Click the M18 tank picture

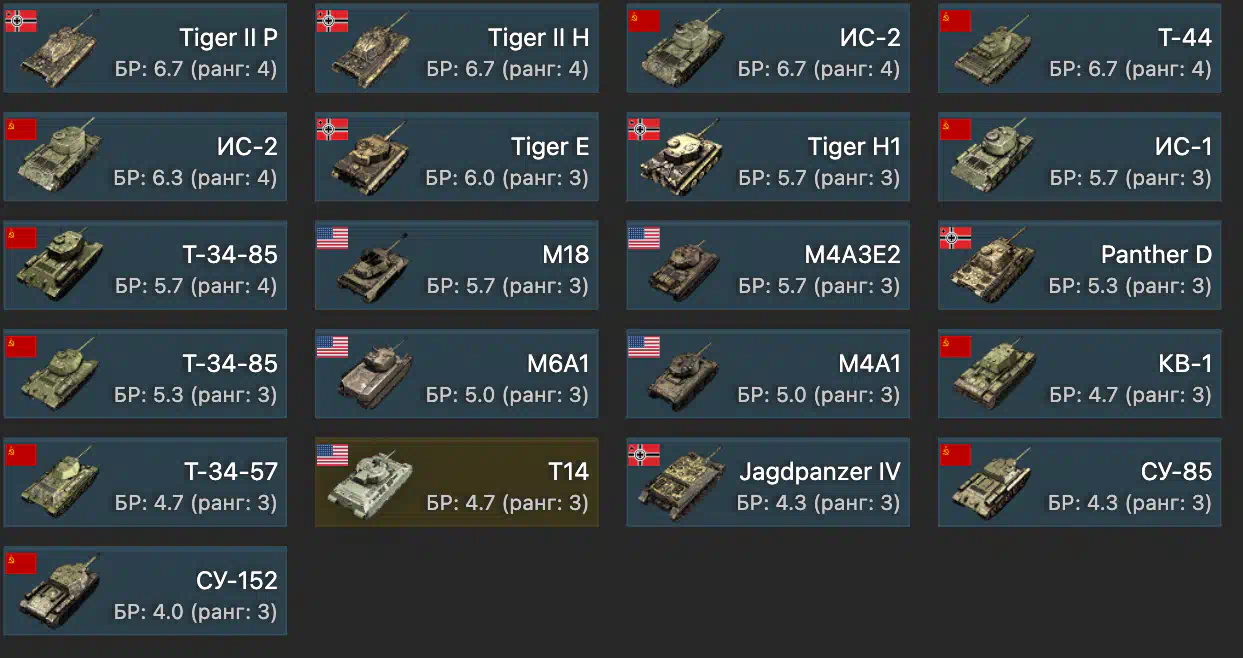(x=372, y=270)
